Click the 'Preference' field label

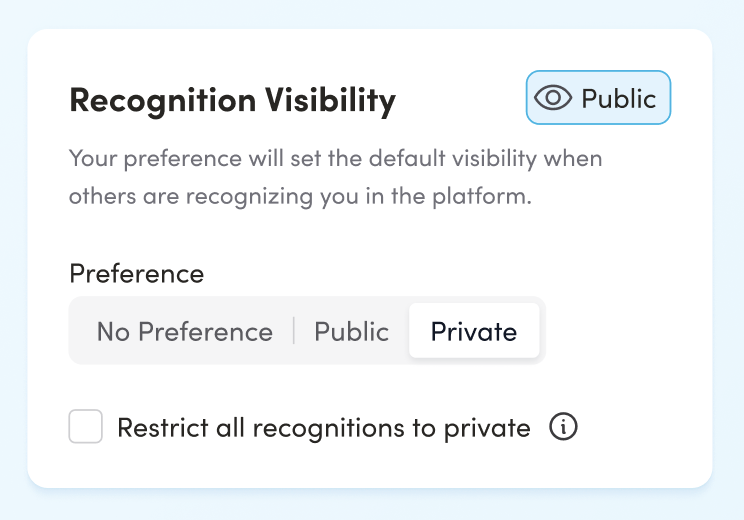click(136, 273)
